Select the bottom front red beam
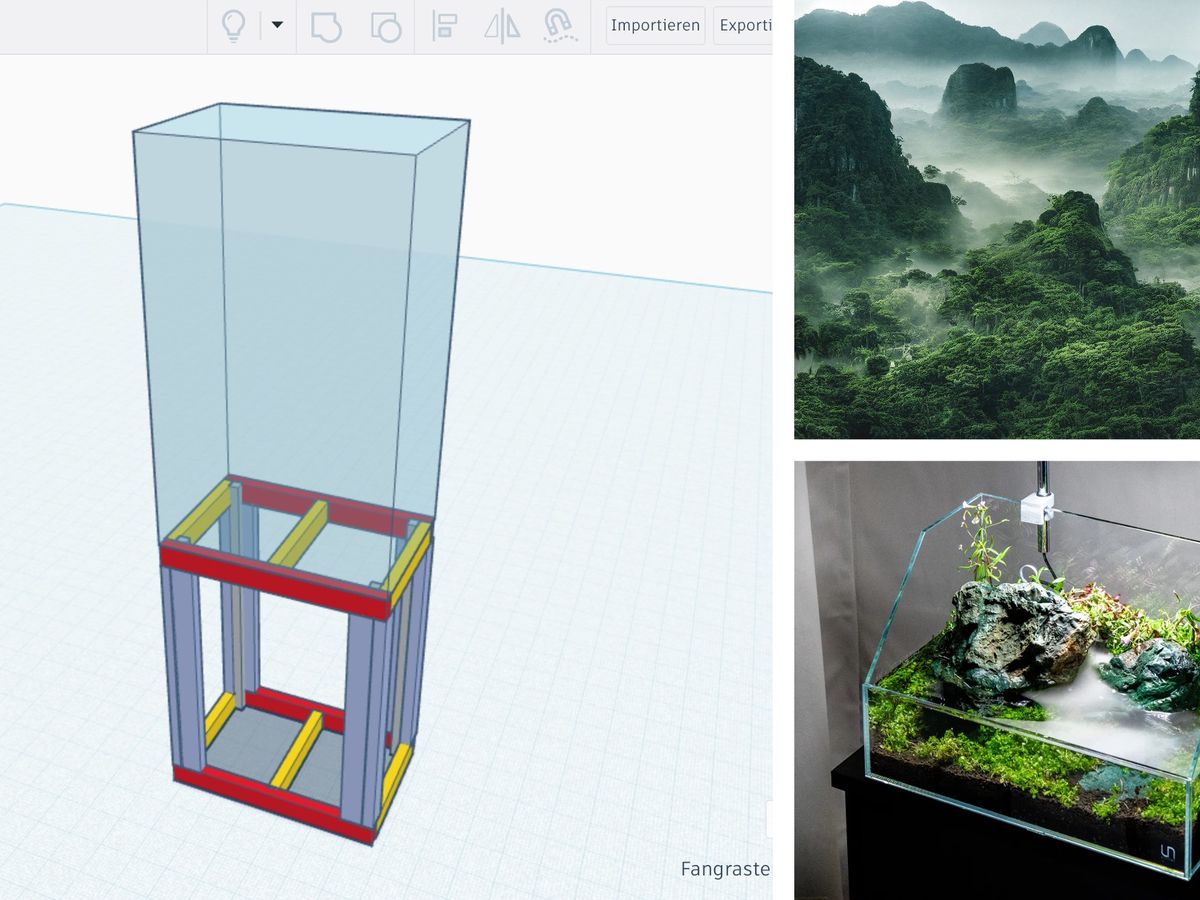This screenshot has width=1200, height=900. [x=270, y=799]
